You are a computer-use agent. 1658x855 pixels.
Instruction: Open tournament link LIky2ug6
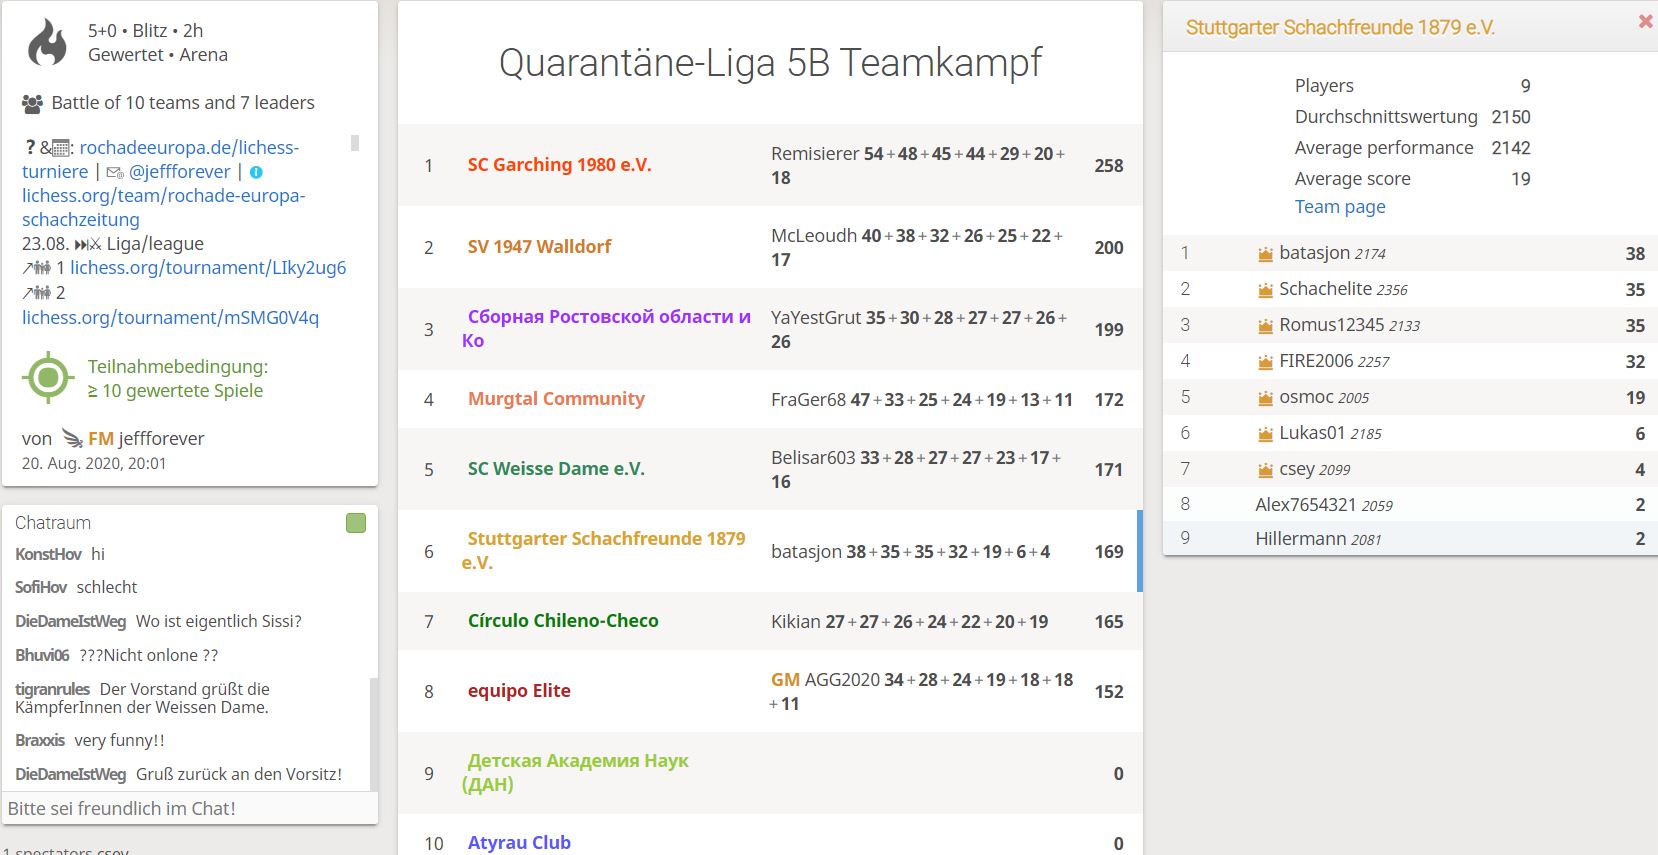208,268
